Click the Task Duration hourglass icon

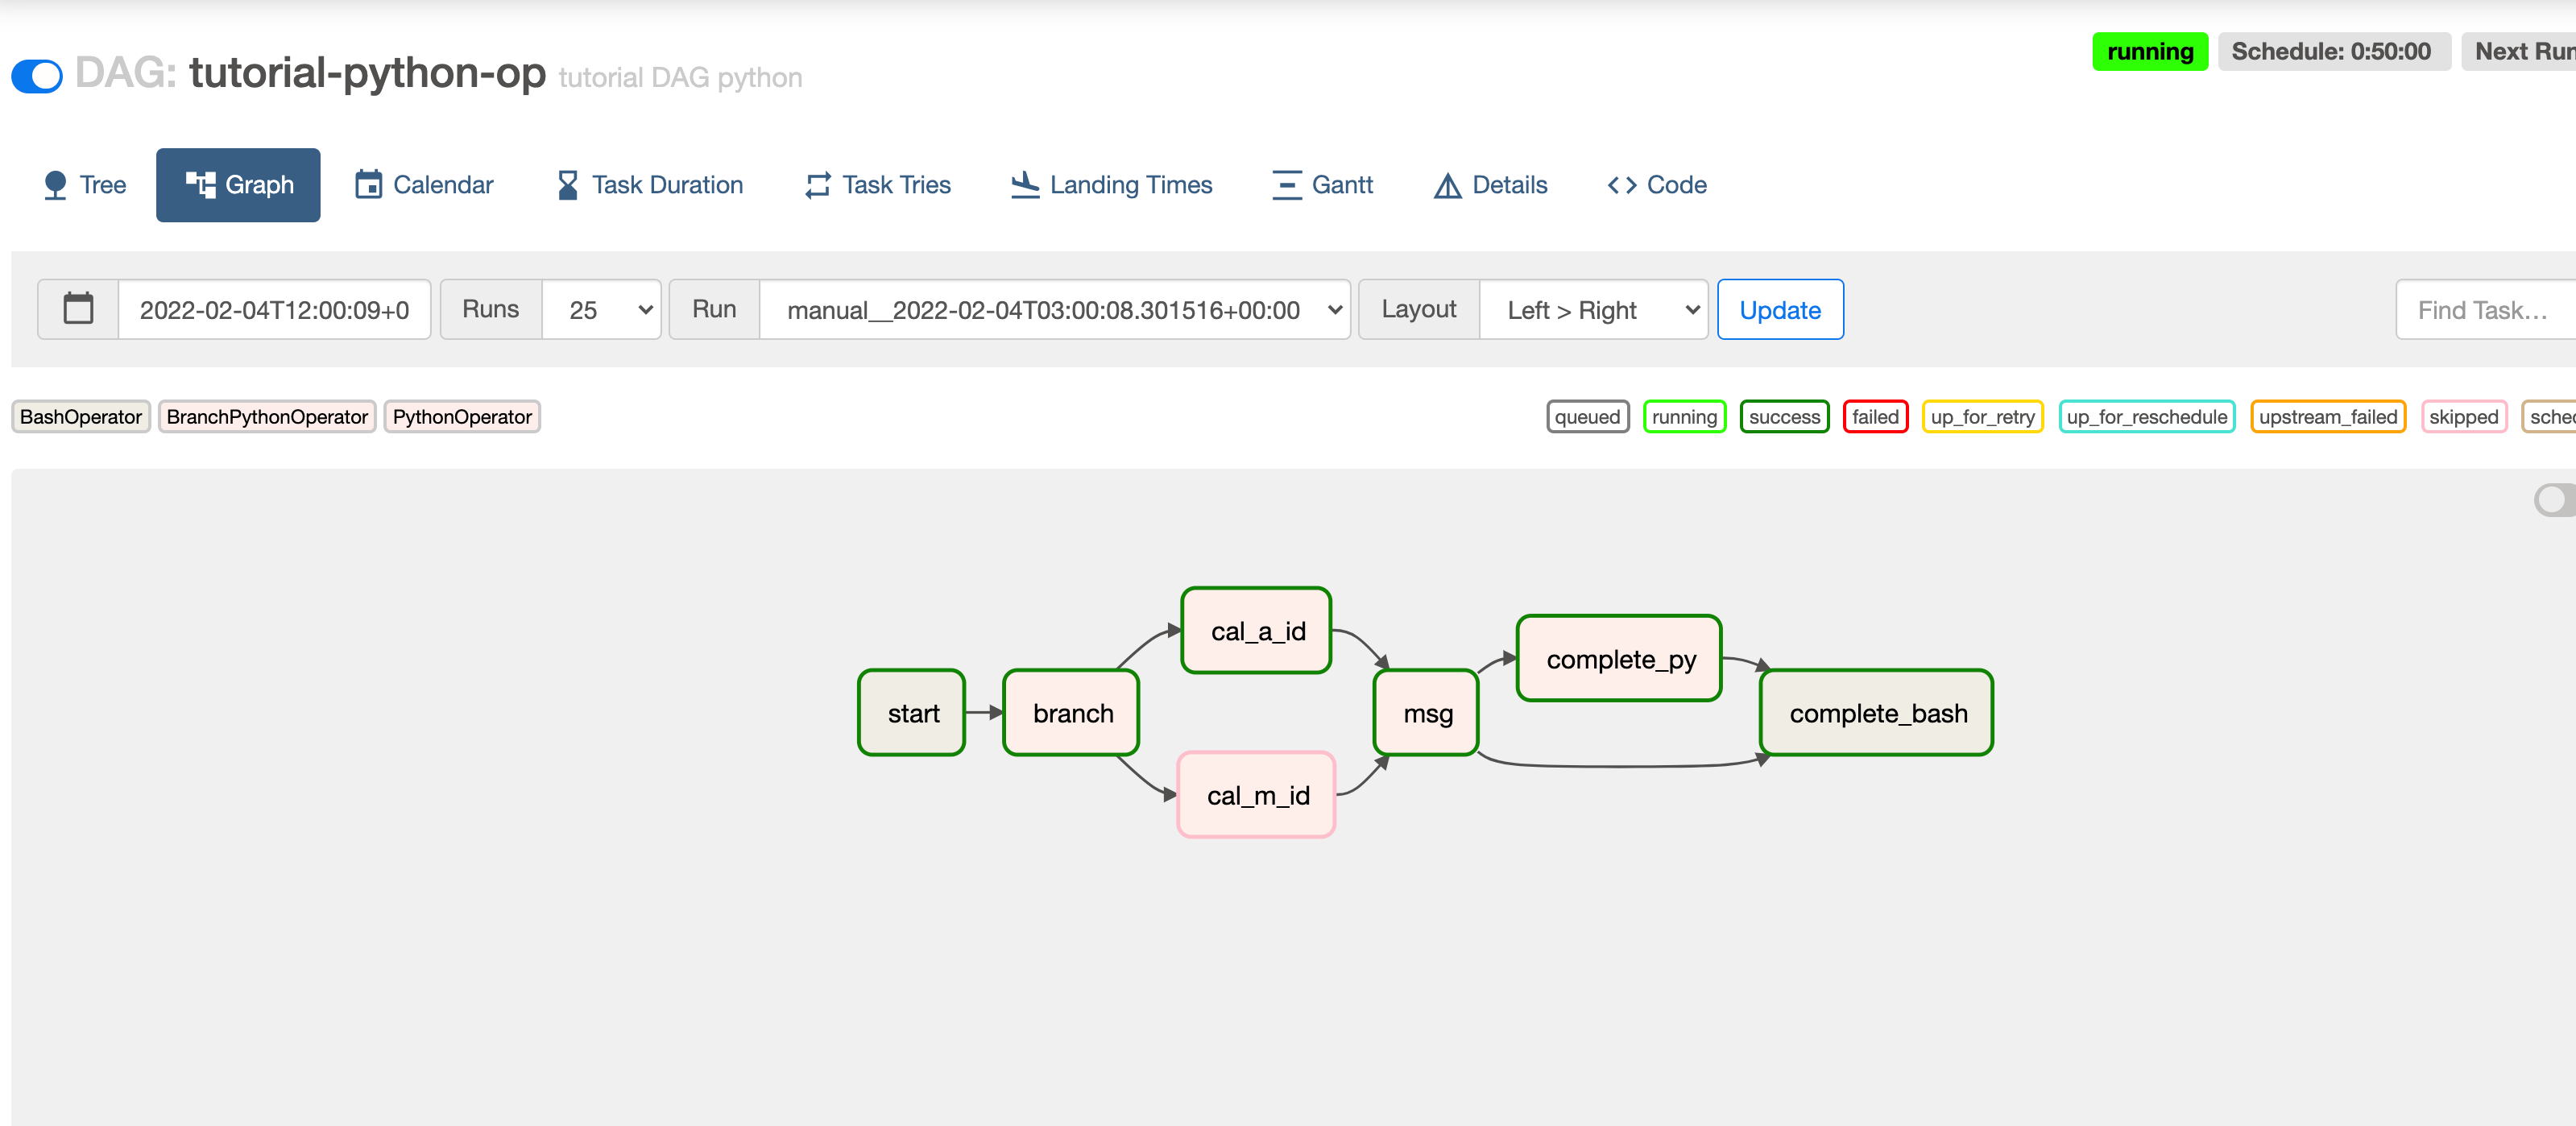tap(567, 185)
